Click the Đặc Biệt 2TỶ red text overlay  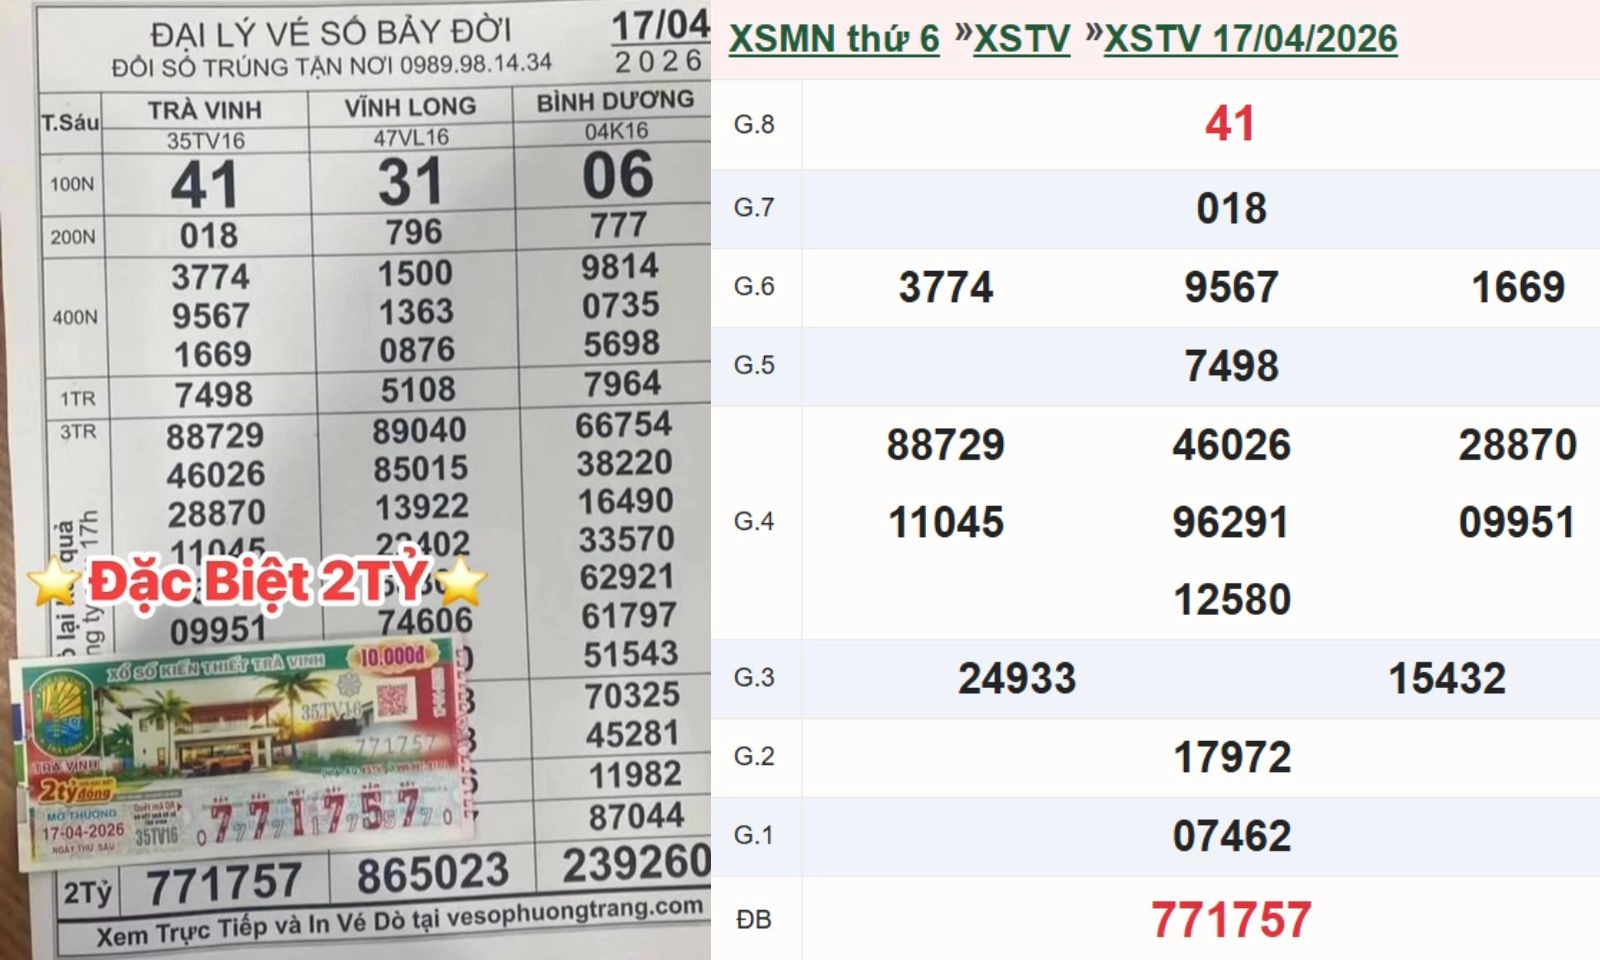(x=258, y=582)
